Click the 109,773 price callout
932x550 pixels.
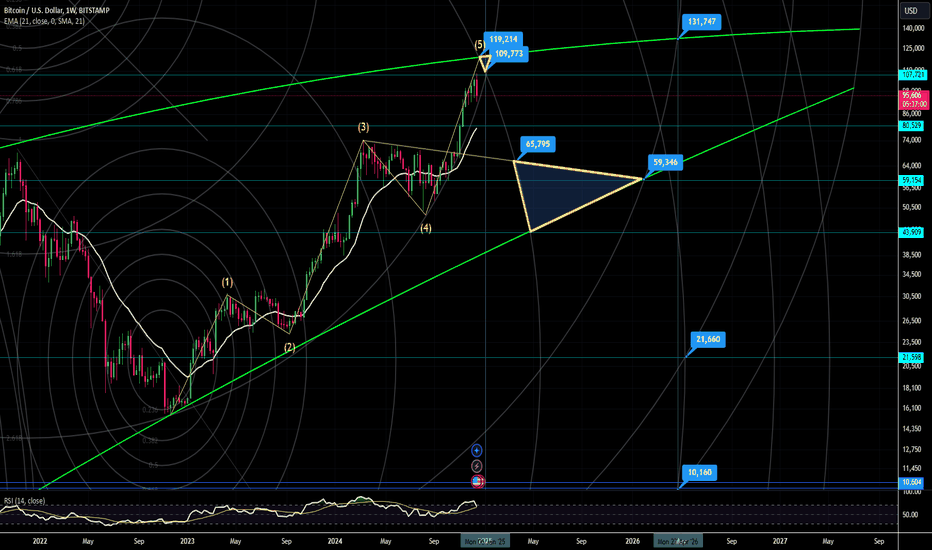pyautogui.click(x=509, y=54)
